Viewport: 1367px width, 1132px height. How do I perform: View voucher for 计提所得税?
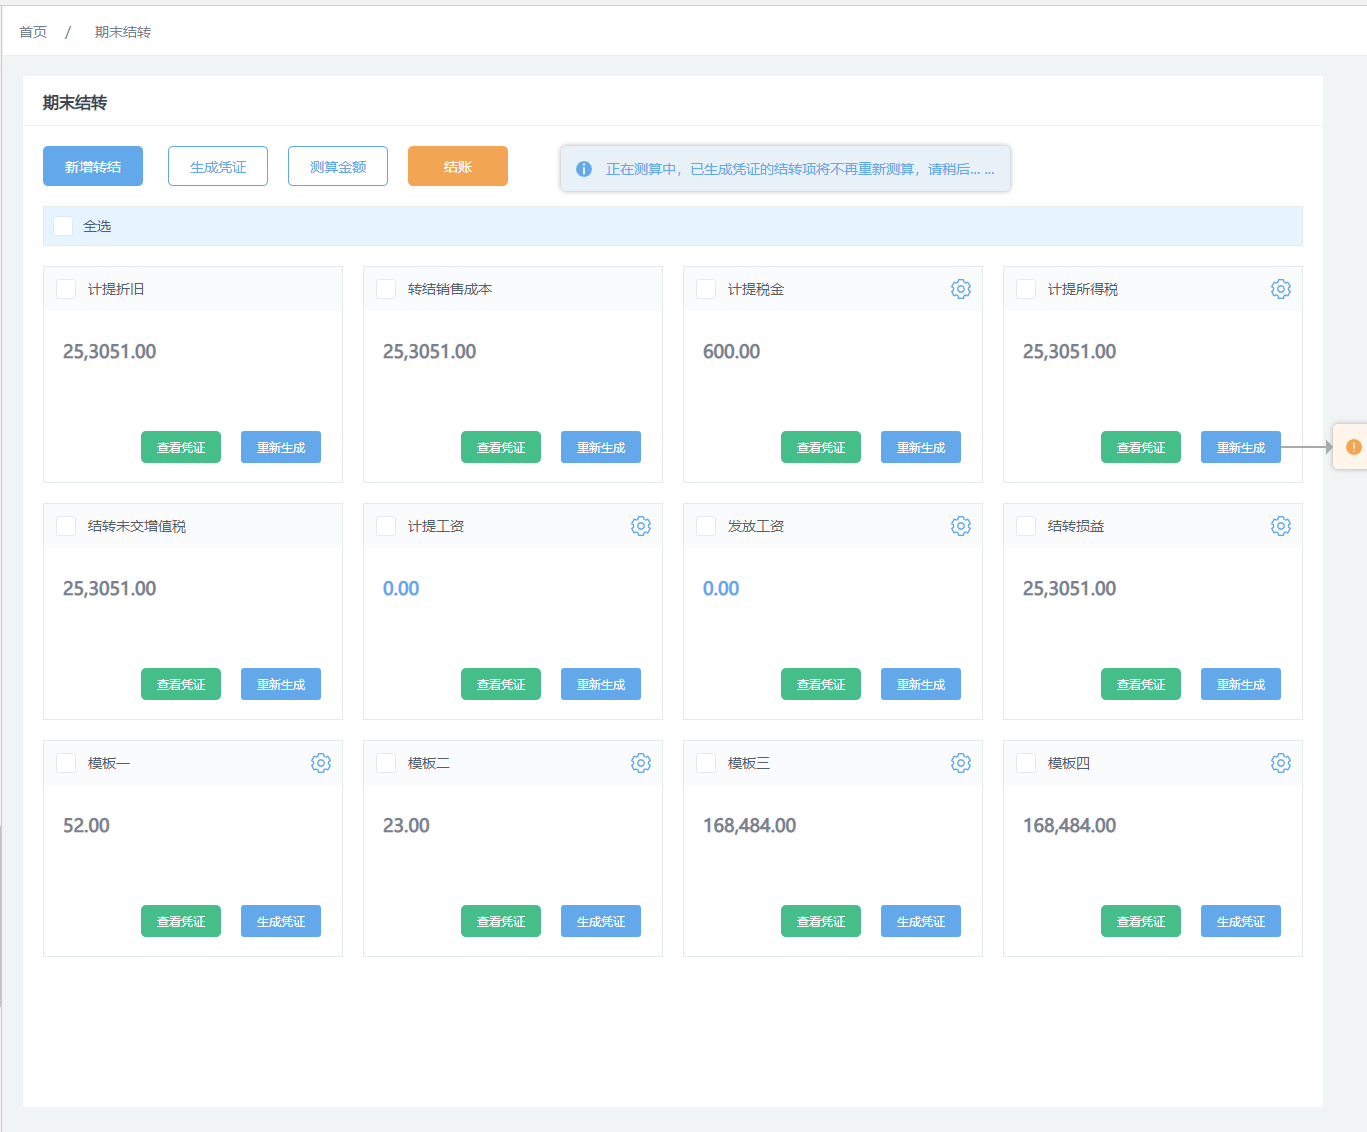pyautogui.click(x=1141, y=447)
